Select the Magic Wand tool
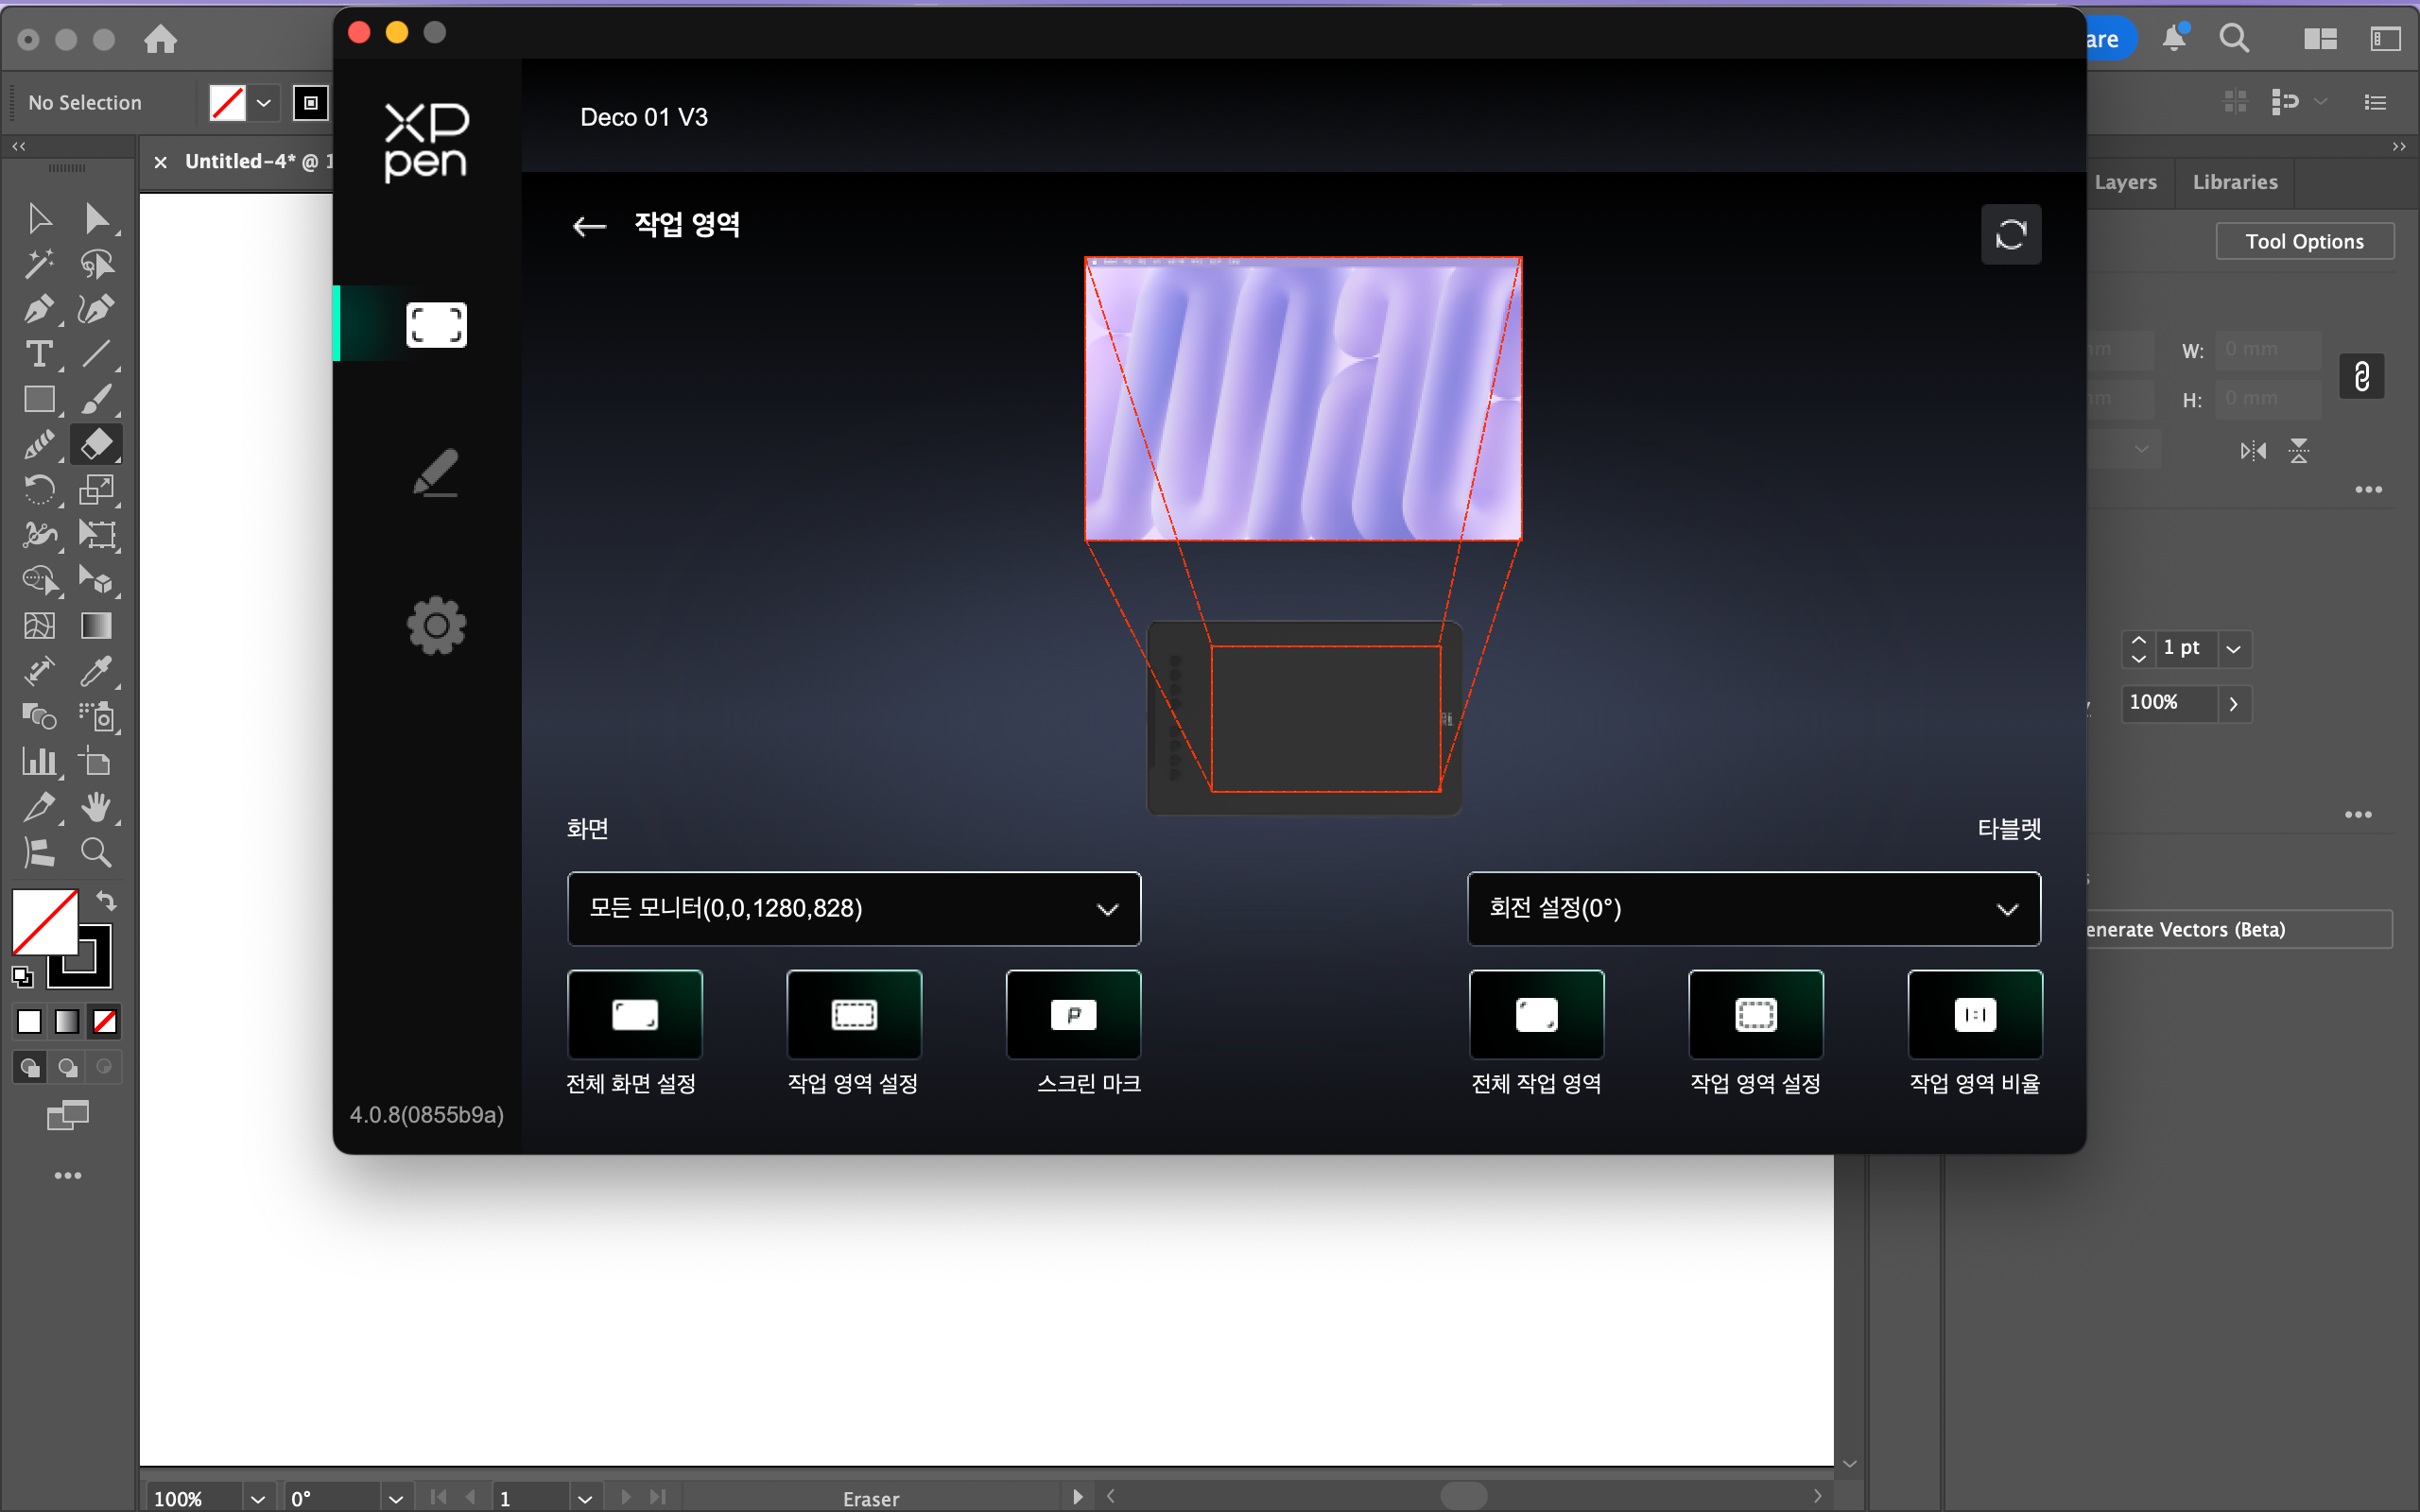This screenshot has width=2420, height=1512. click(39, 264)
